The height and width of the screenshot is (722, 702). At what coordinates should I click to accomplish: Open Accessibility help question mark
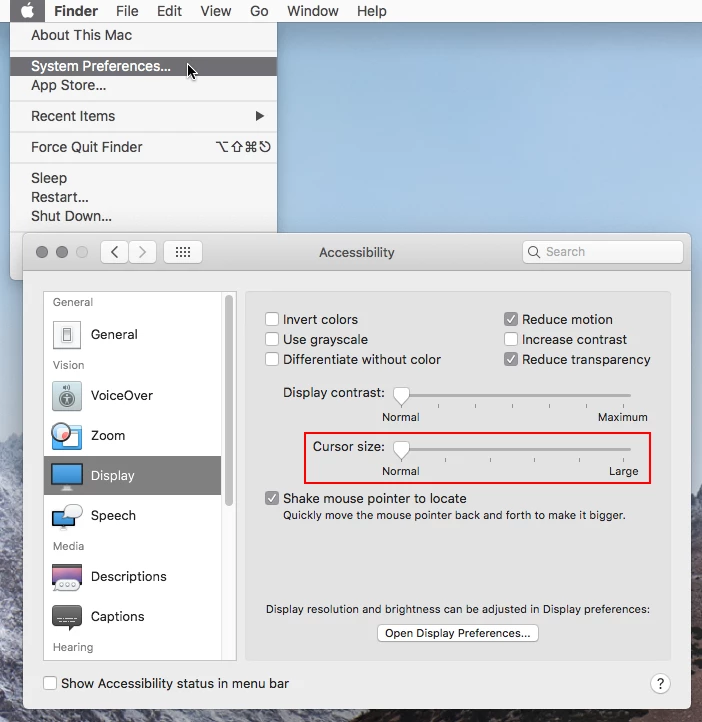click(660, 684)
